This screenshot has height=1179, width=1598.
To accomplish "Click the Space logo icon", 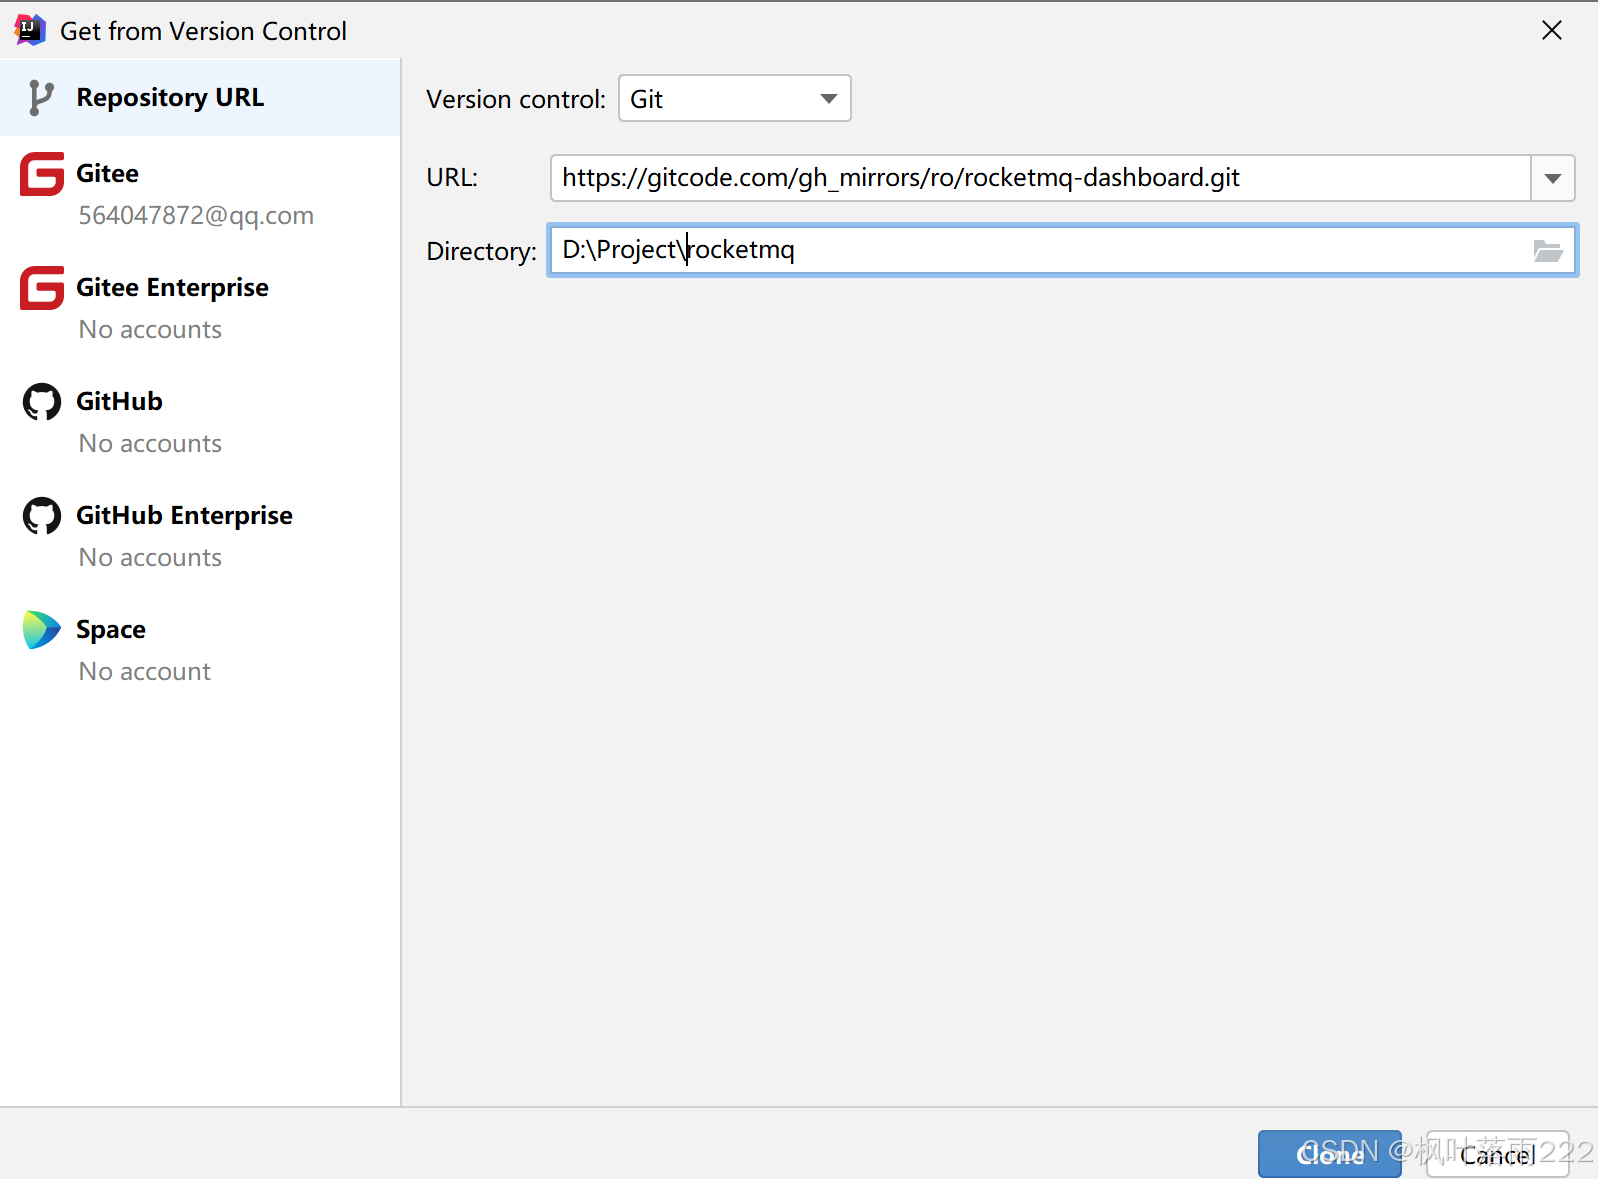I will click(42, 630).
